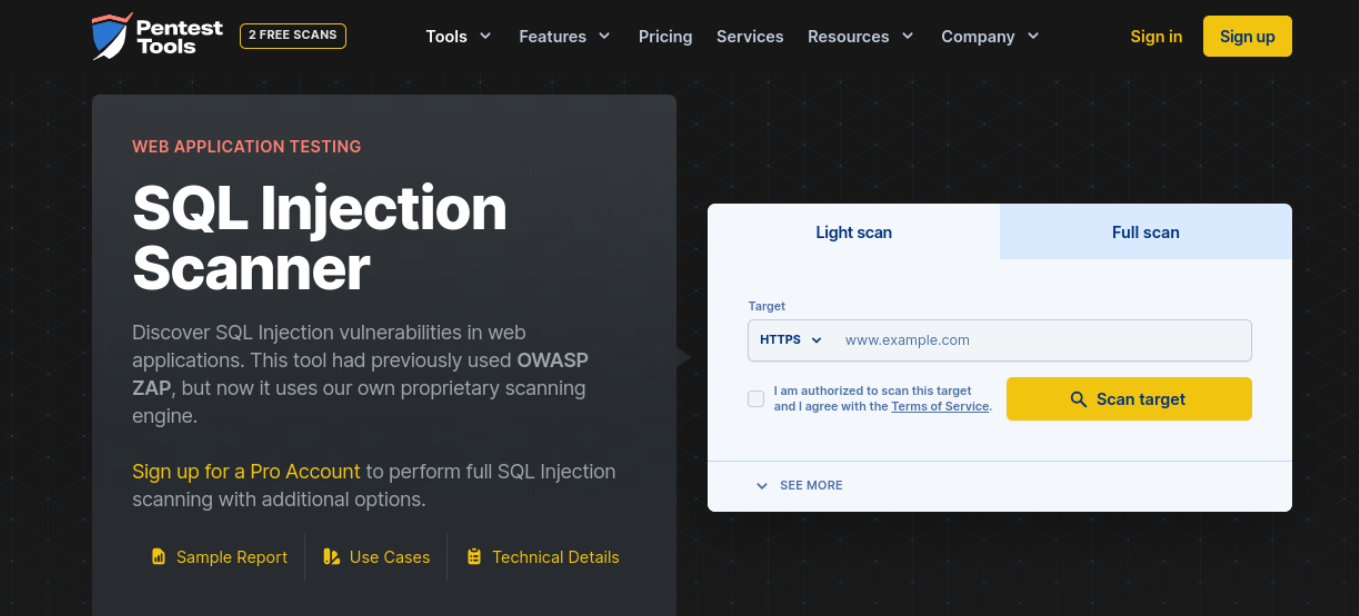This screenshot has width=1359, height=616.
Task: Expand the SEE MORE options
Action: (799, 485)
